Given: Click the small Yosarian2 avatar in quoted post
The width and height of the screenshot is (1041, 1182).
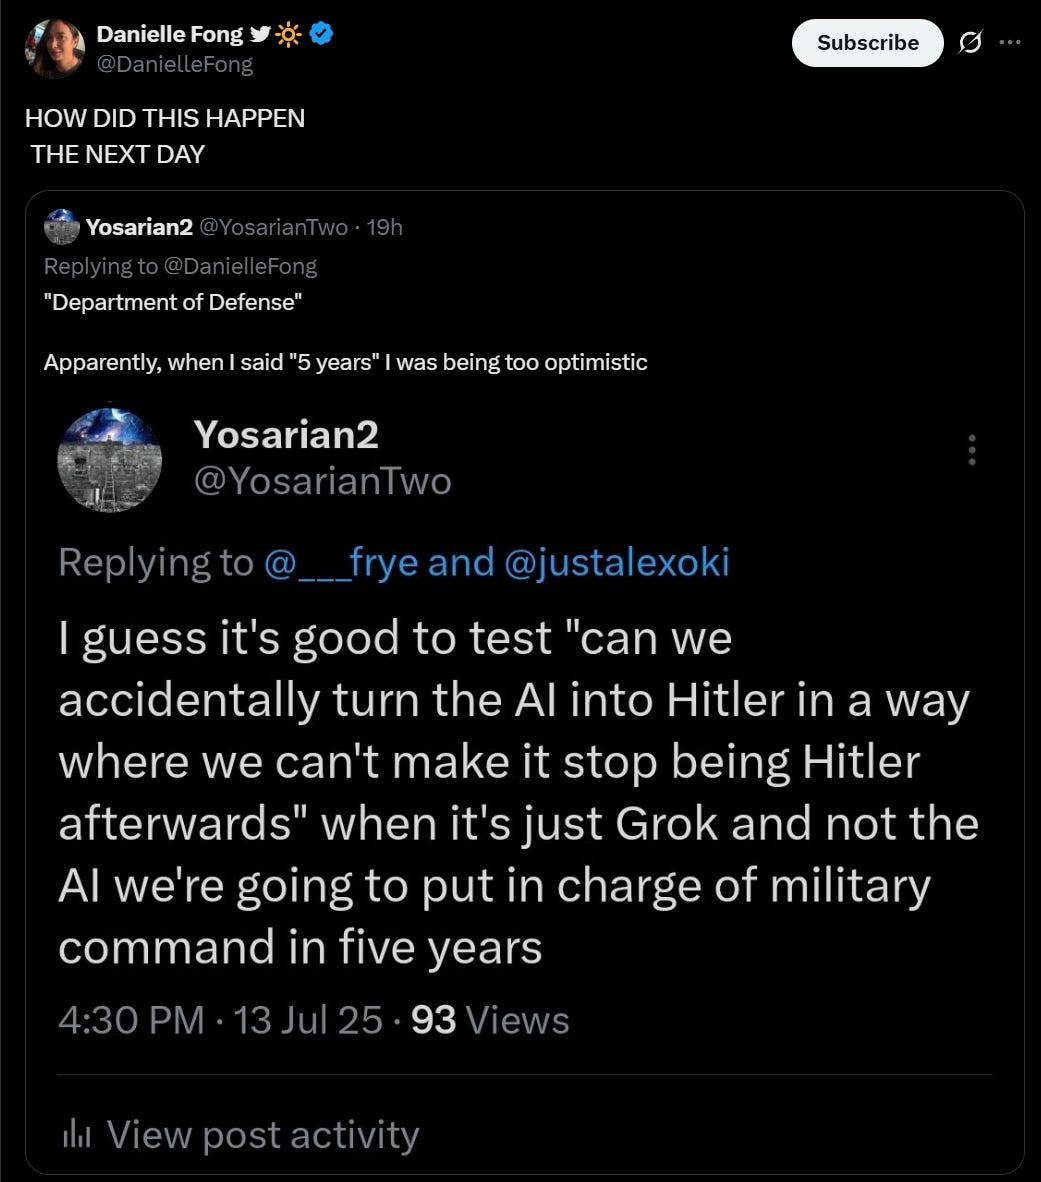Looking at the screenshot, I should pos(62,227).
